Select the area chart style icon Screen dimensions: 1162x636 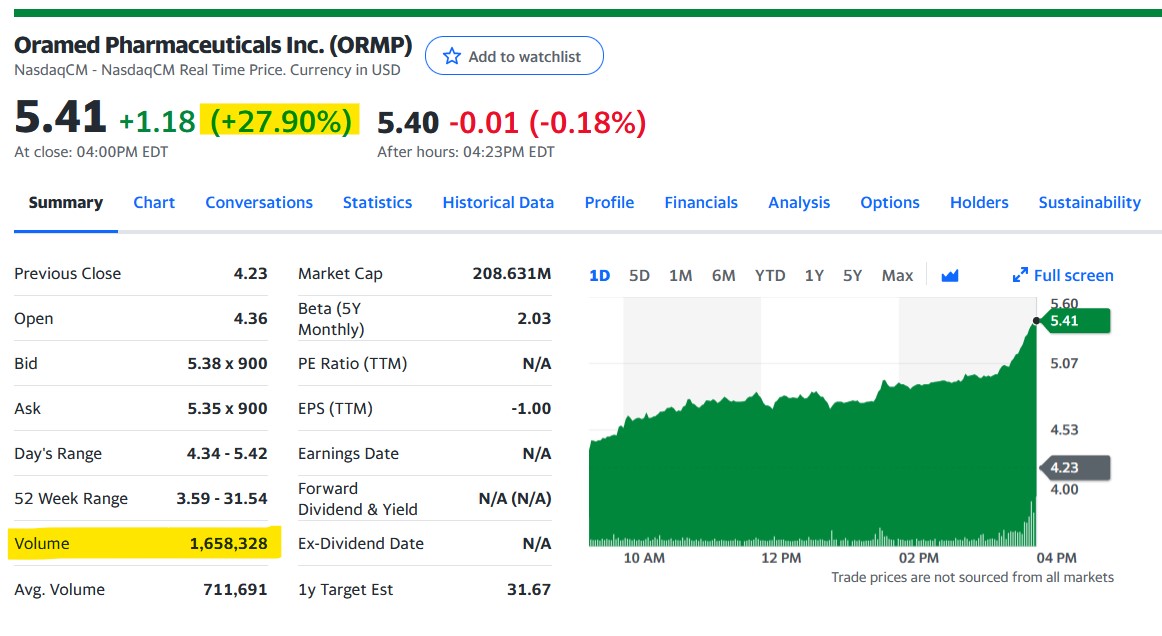point(948,275)
